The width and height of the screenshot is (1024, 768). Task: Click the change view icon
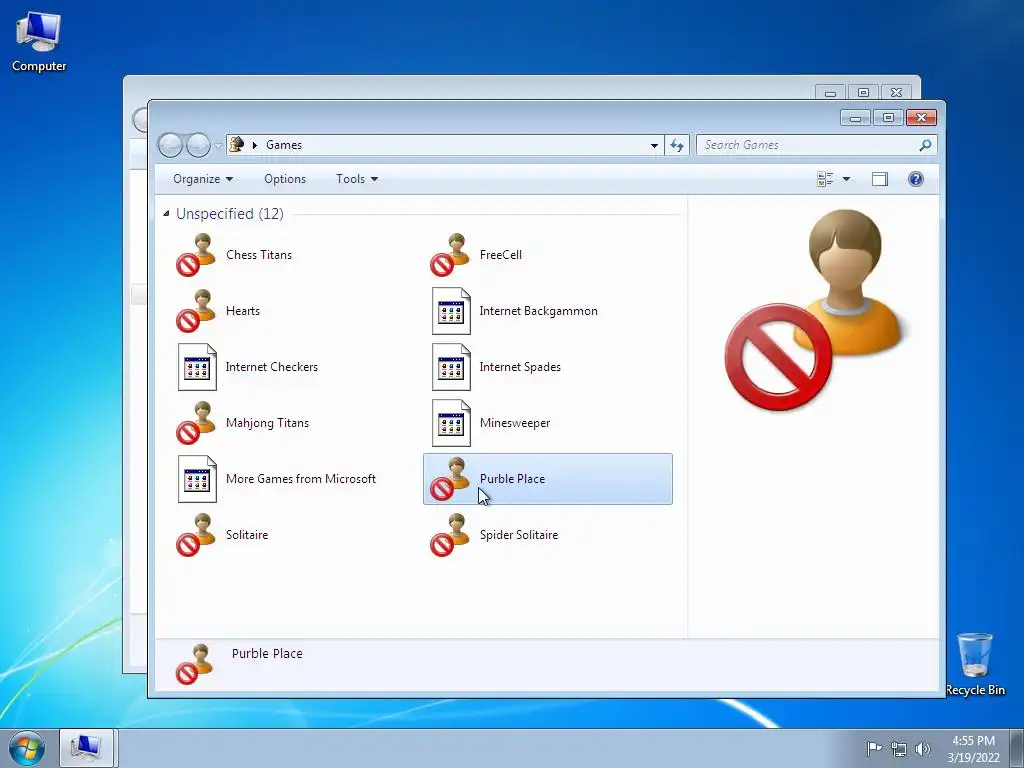click(825, 179)
